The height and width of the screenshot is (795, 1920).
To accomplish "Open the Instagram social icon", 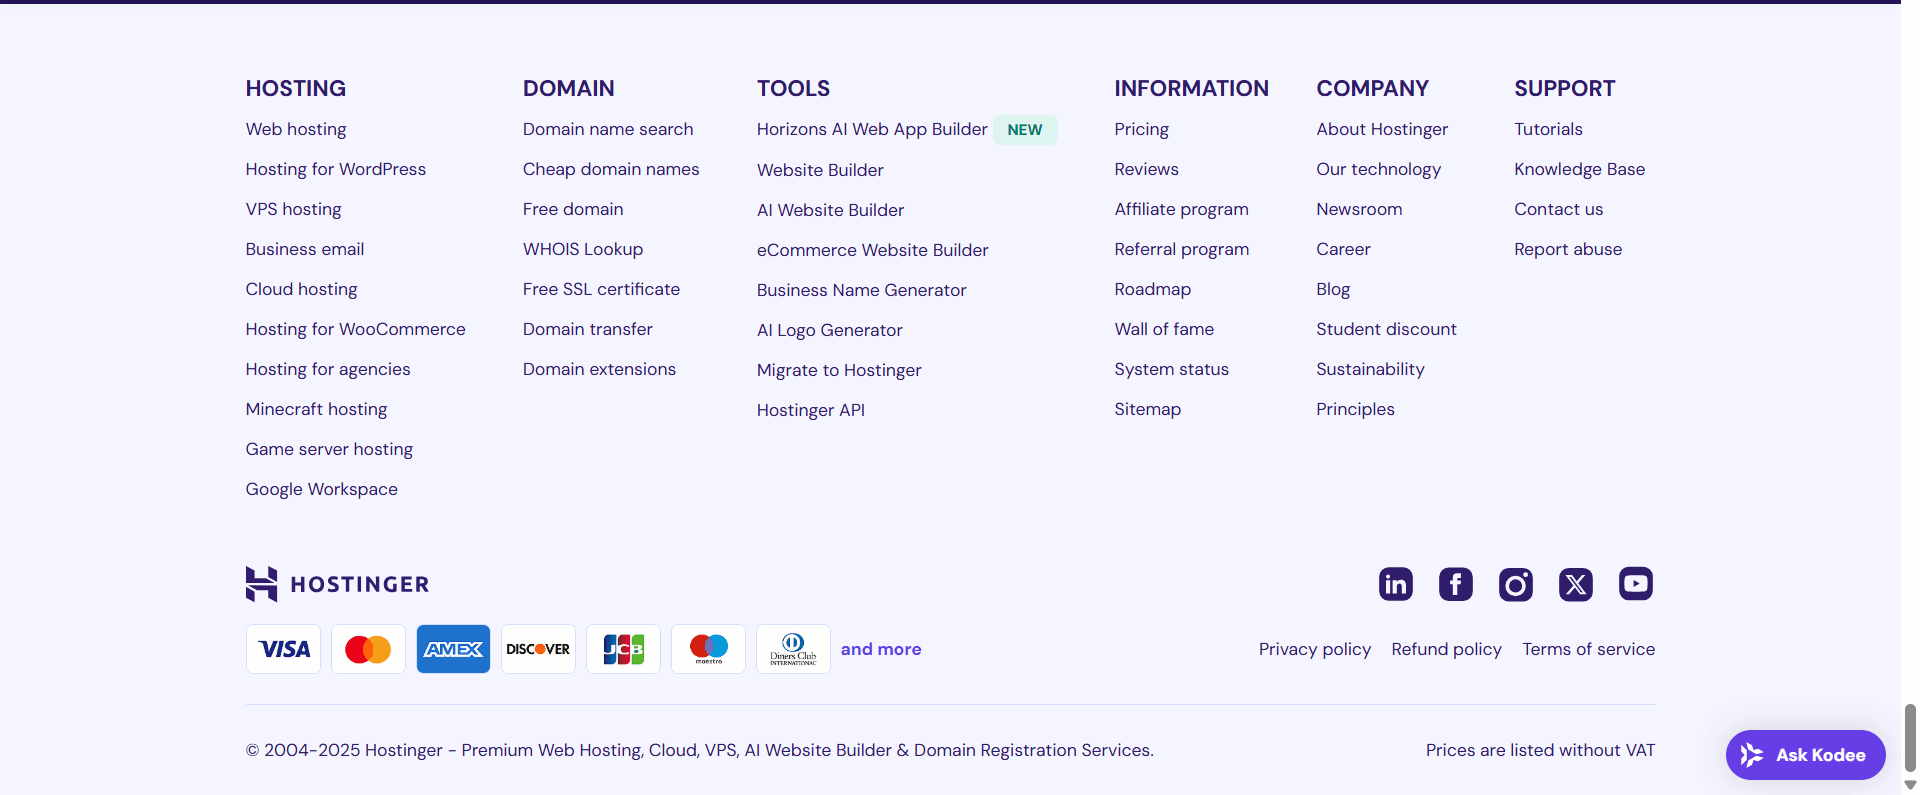I will coord(1515,584).
